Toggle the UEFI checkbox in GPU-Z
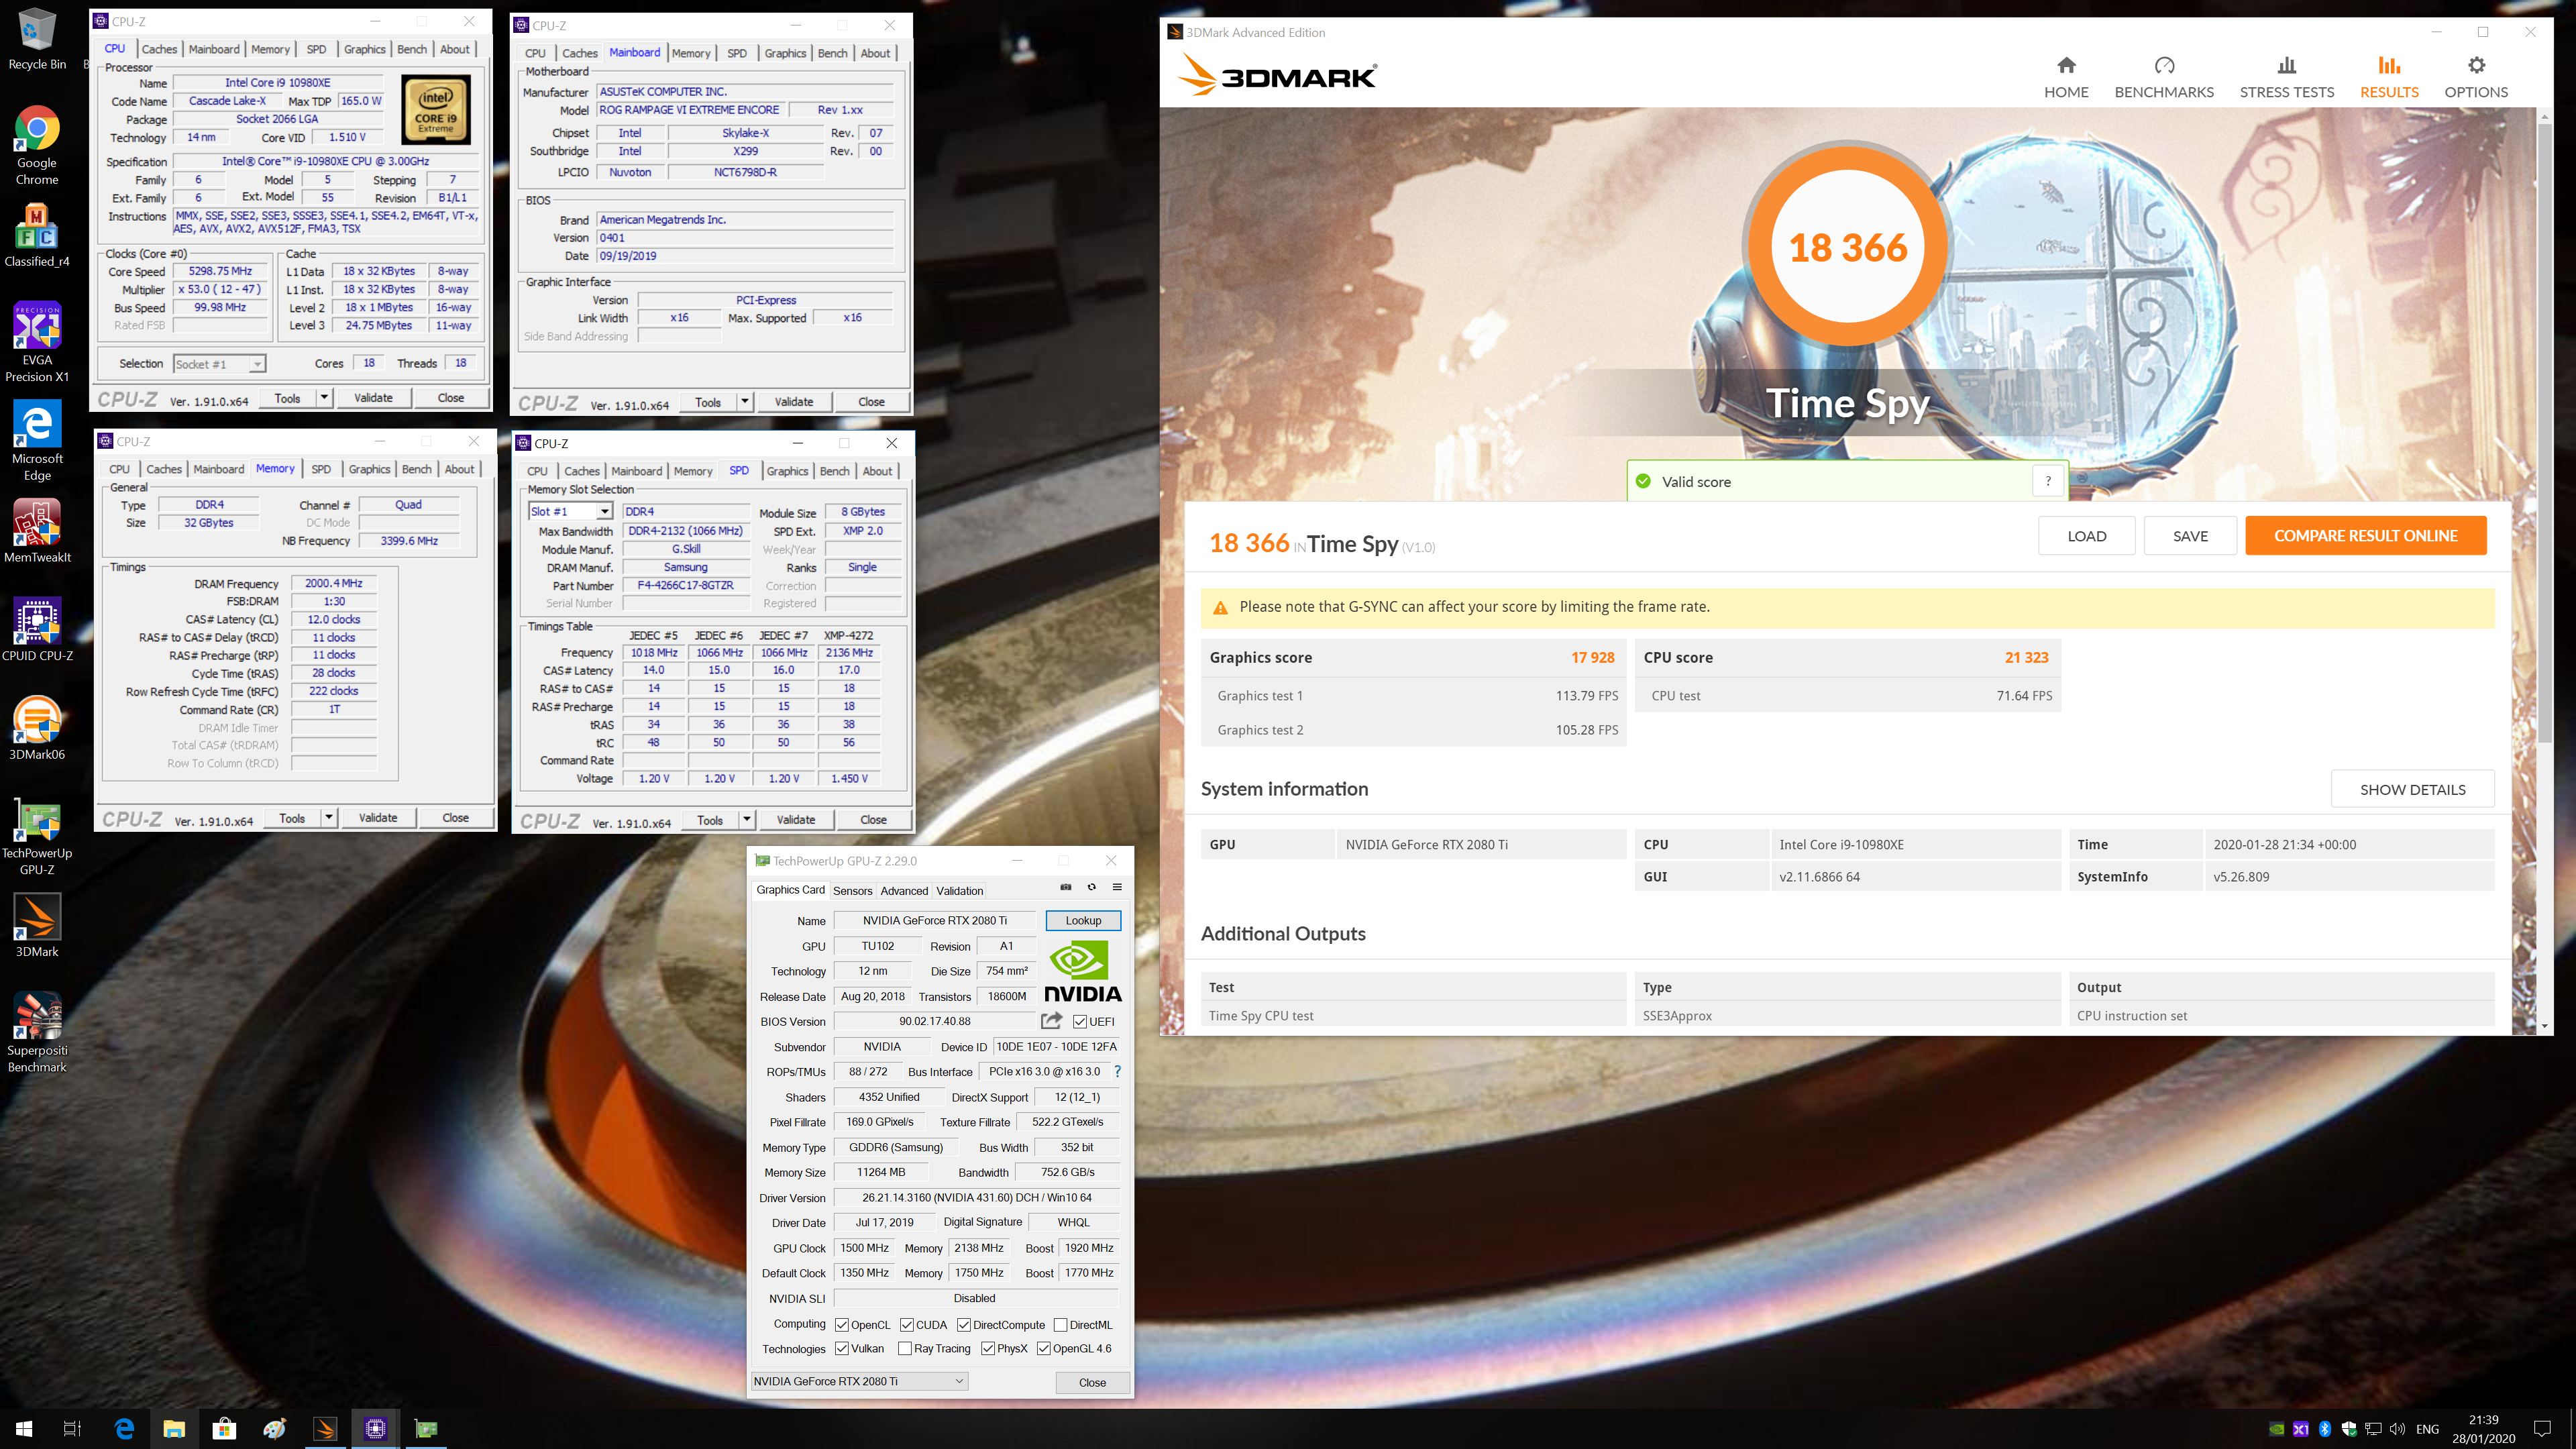The image size is (2576, 1449). 1080,1021
